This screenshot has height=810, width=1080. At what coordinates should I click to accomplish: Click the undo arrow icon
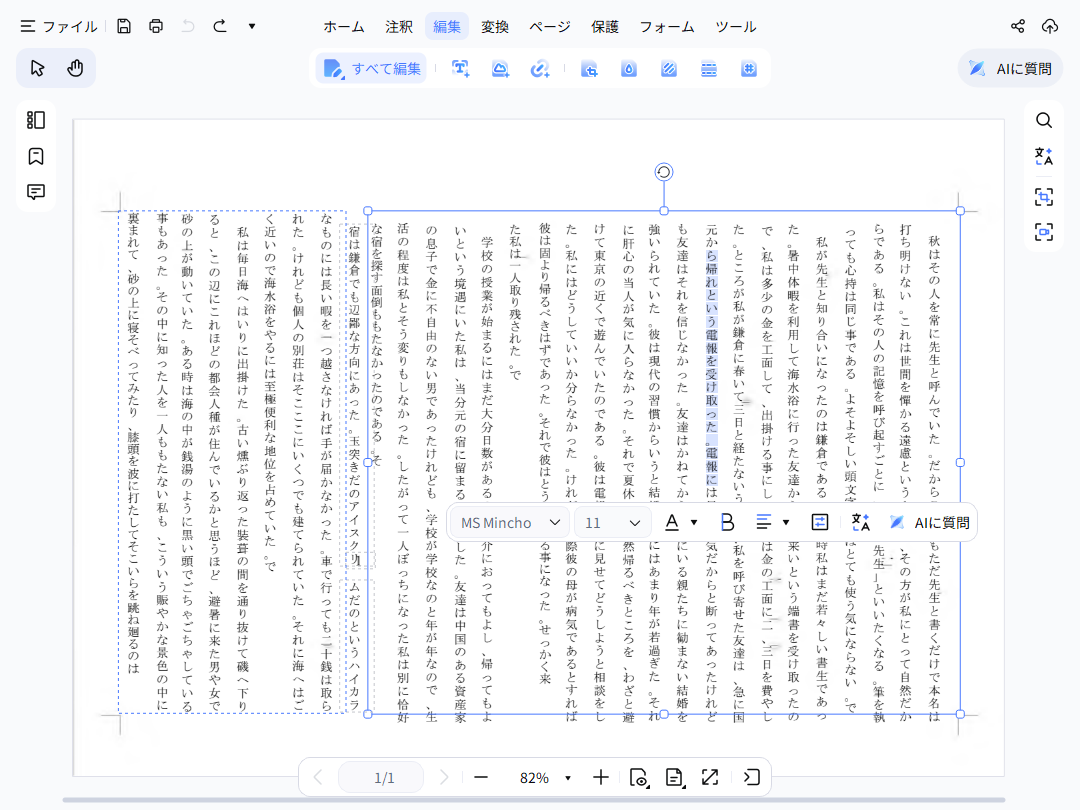tap(187, 26)
